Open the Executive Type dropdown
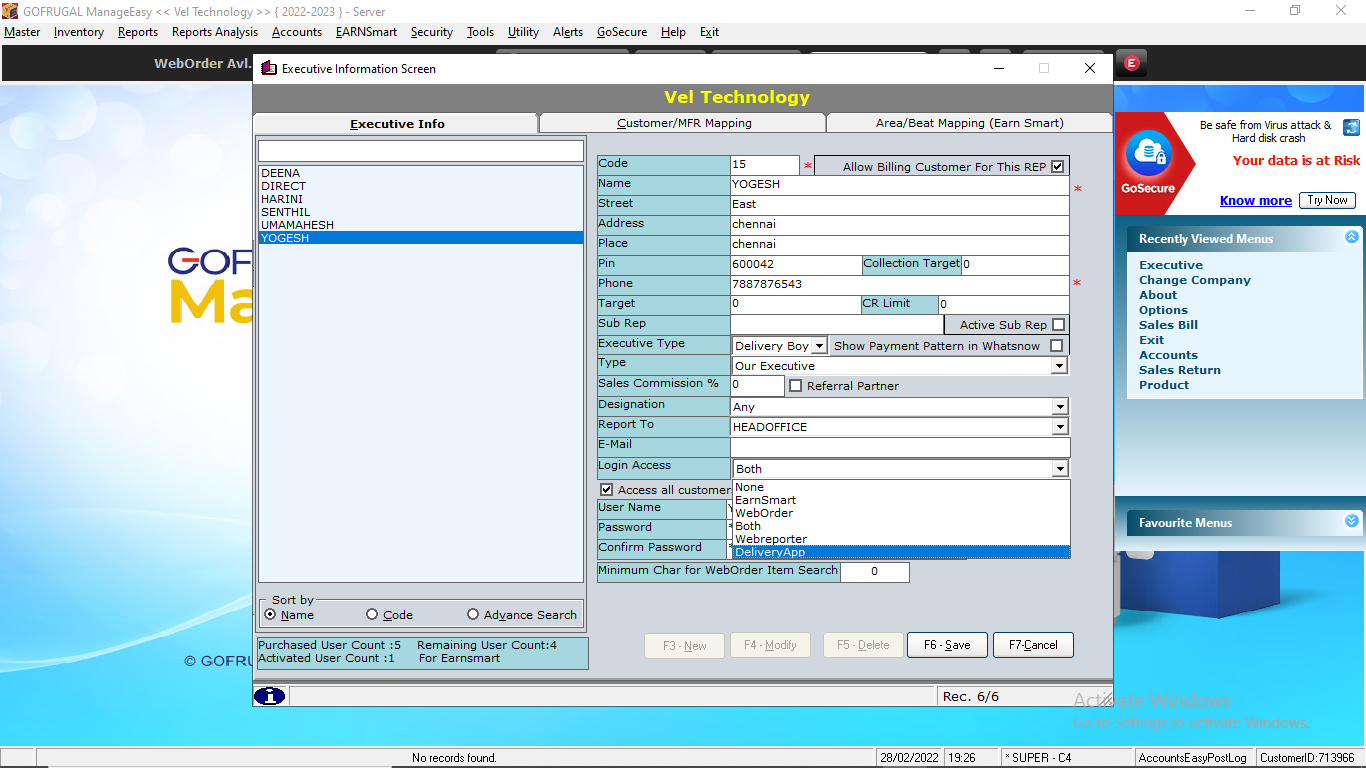1366x768 pixels. click(x=818, y=346)
